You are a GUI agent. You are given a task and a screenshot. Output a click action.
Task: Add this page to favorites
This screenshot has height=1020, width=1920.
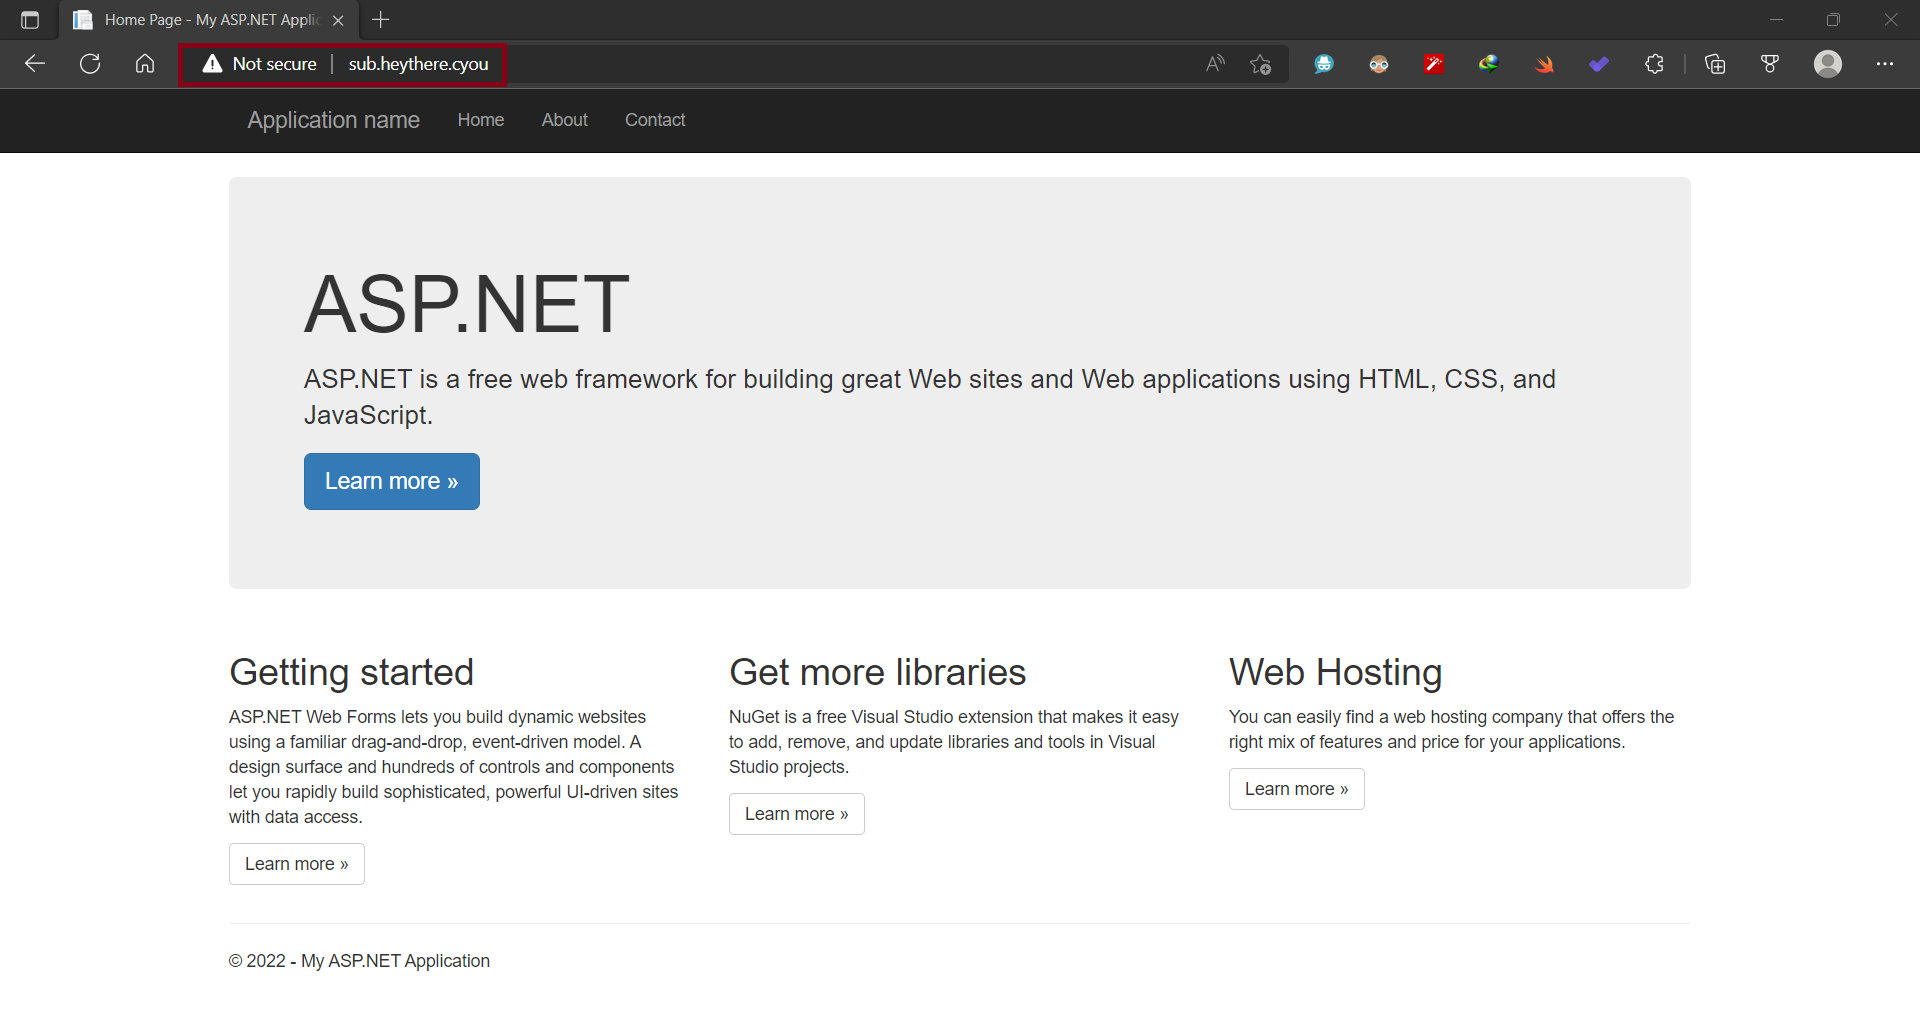1261,64
